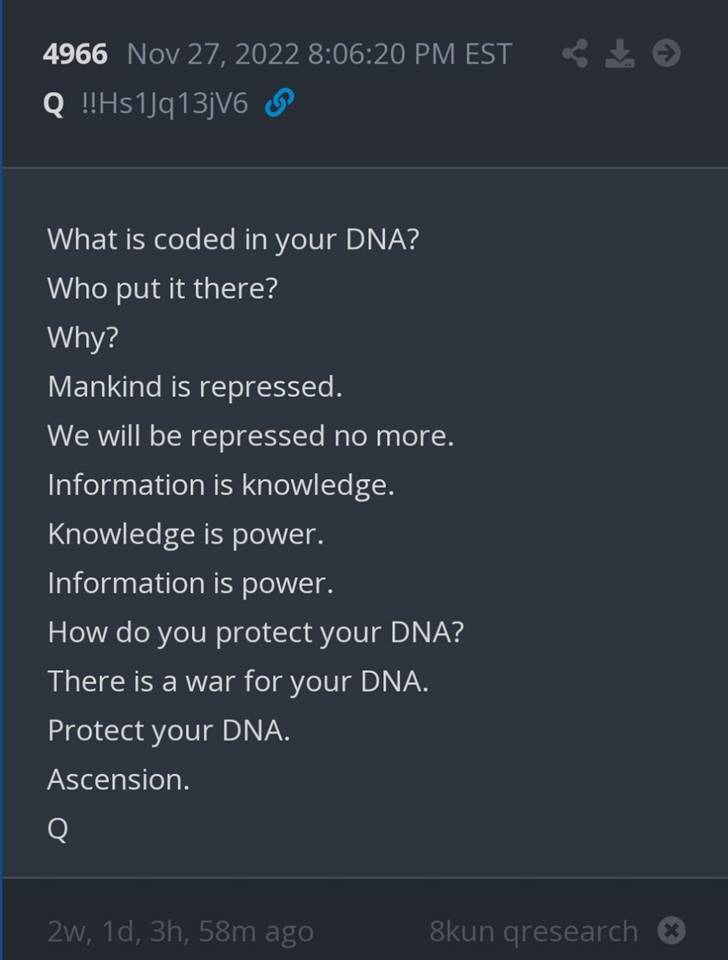
Task: Click the tripcode !!Hs1Jq13jV6
Action: (x=164, y=105)
